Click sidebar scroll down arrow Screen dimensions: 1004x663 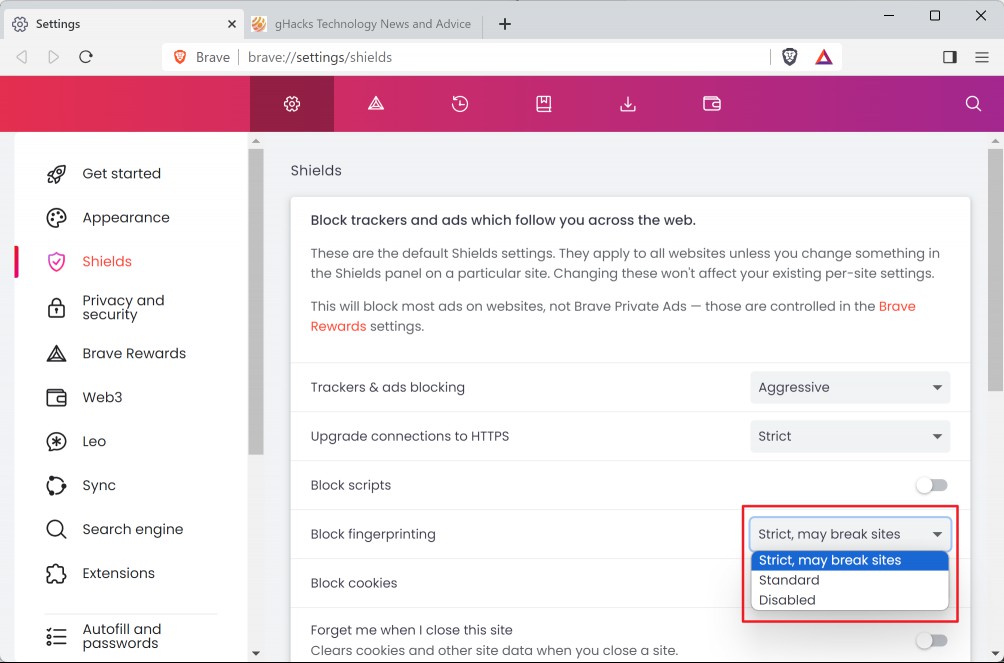(256, 653)
